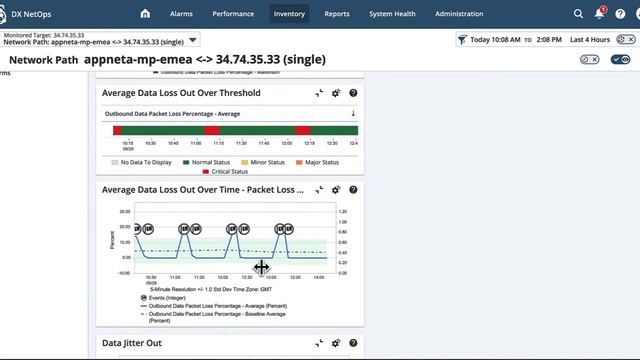Screen dimensions: 640x360
Task: Click the search magnifier icon
Action: coord(578,14)
